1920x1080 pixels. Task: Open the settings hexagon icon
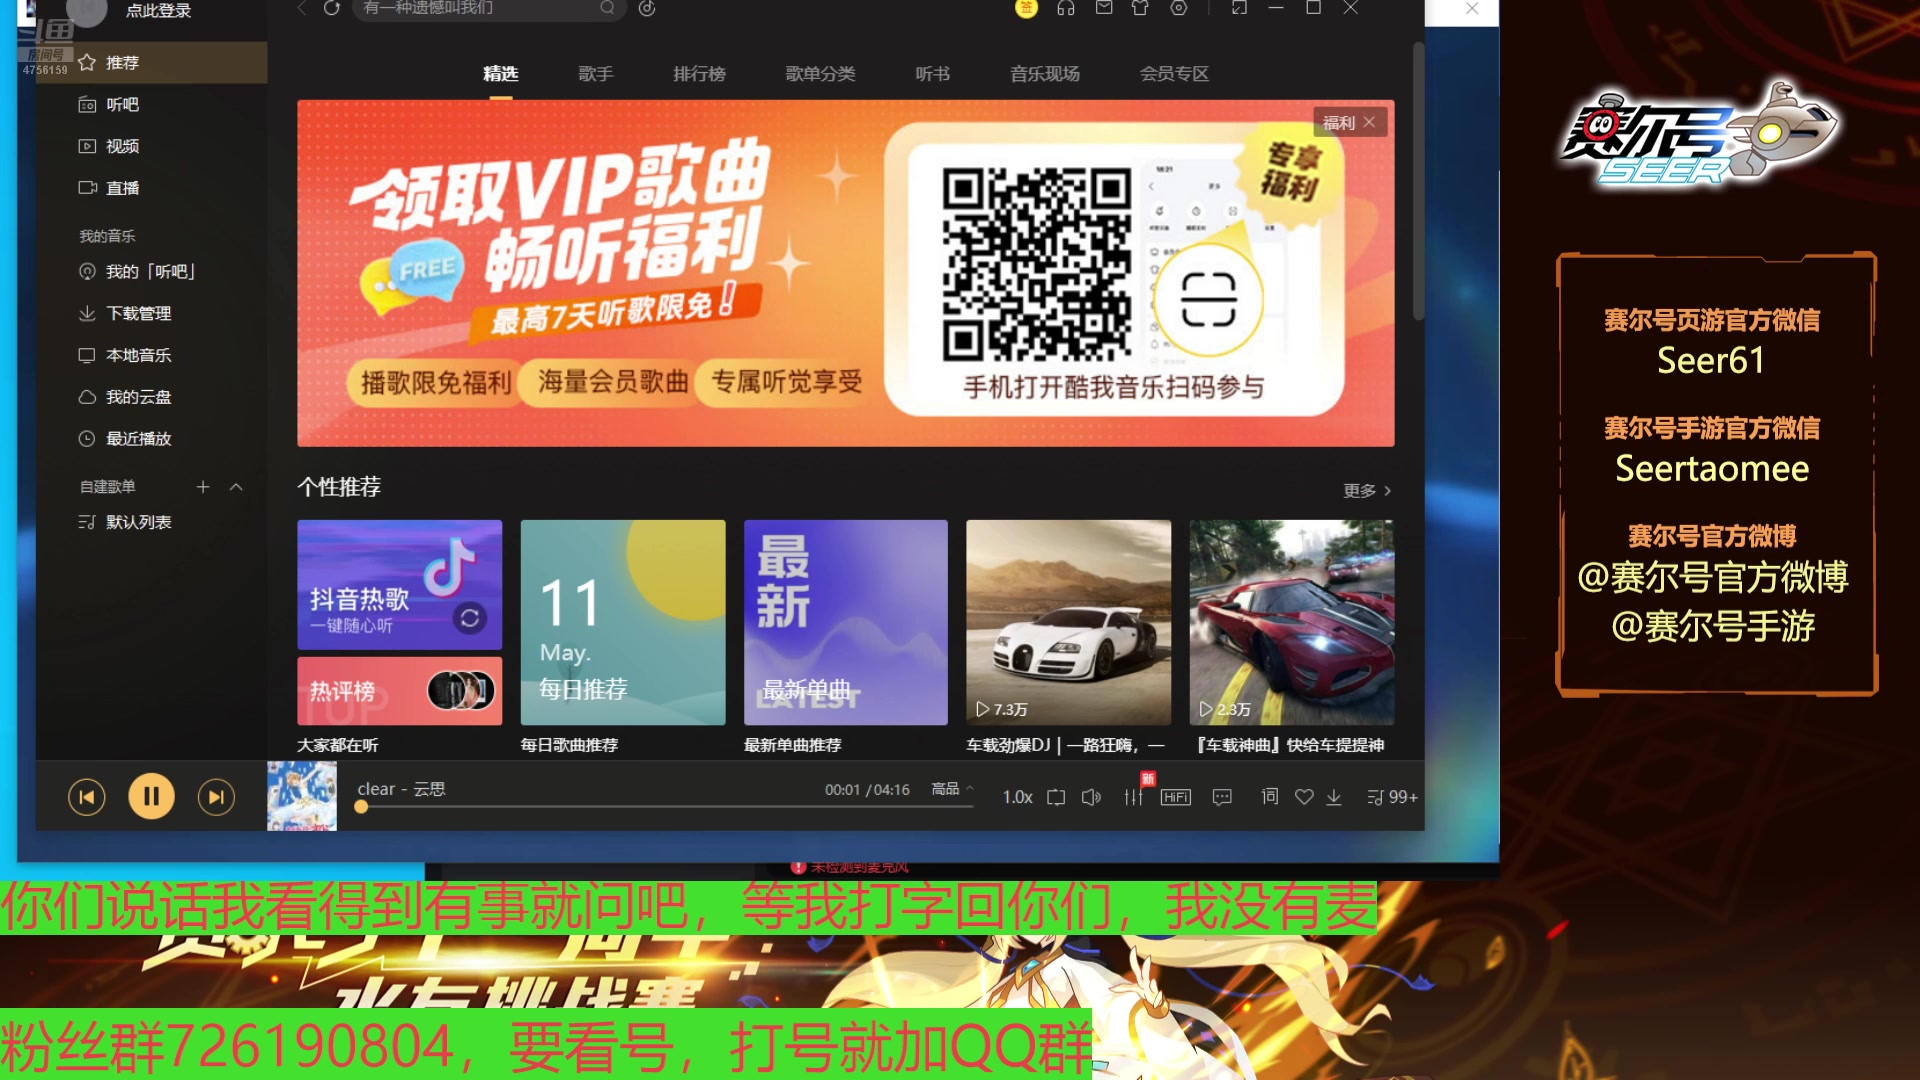click(1179, 8)
